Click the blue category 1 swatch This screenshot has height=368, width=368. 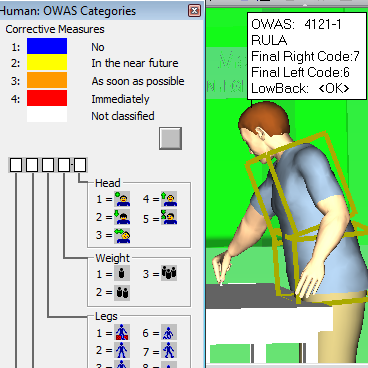[47, 46]
